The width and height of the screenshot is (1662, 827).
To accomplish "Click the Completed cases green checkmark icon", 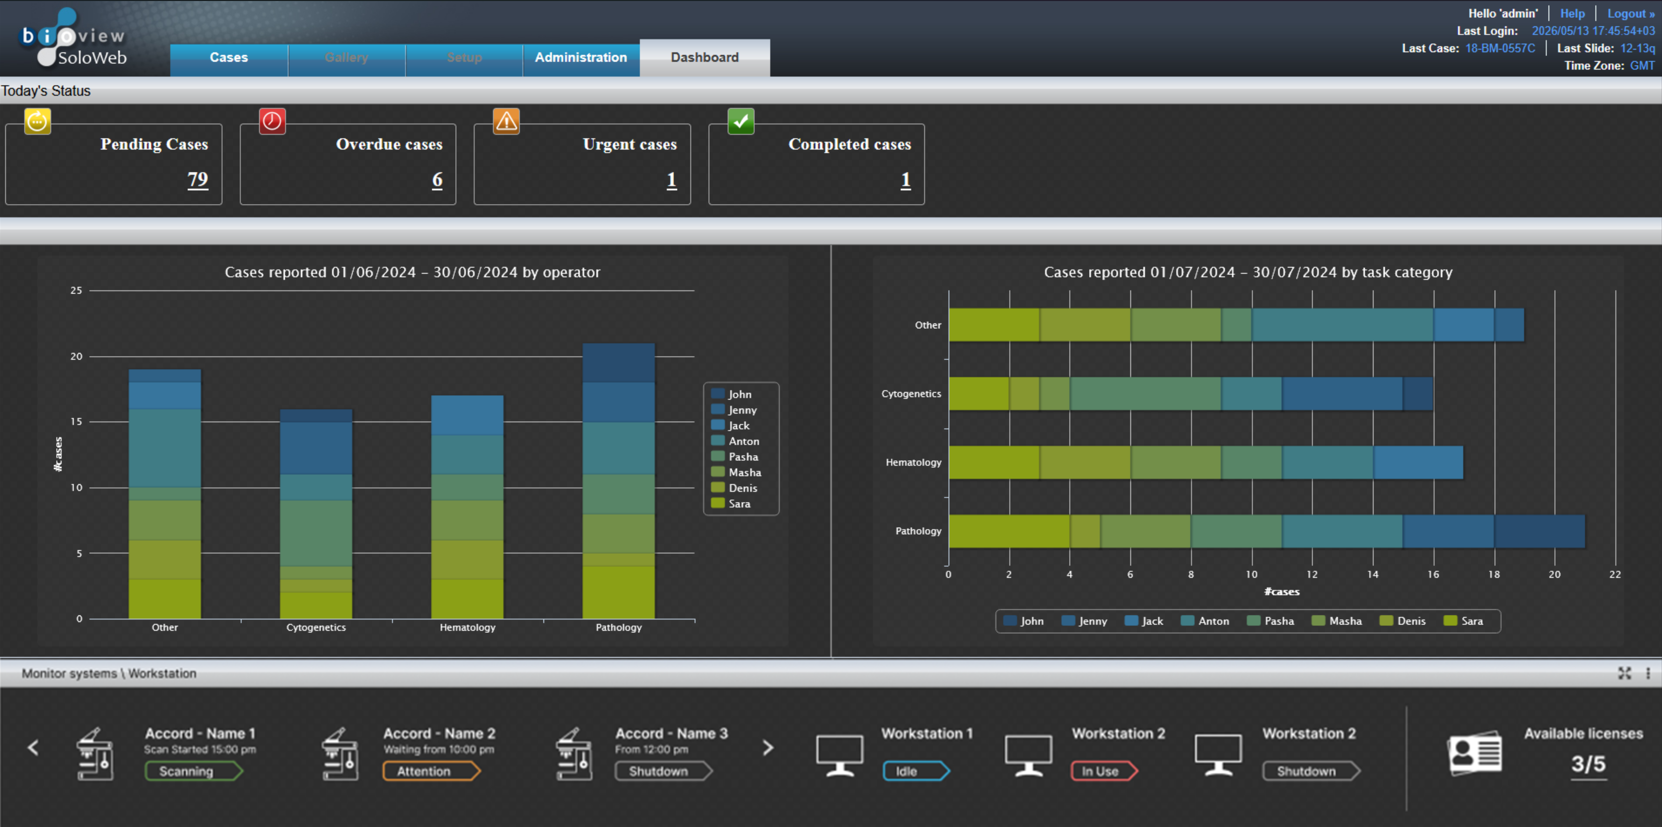I will point(741,121).
